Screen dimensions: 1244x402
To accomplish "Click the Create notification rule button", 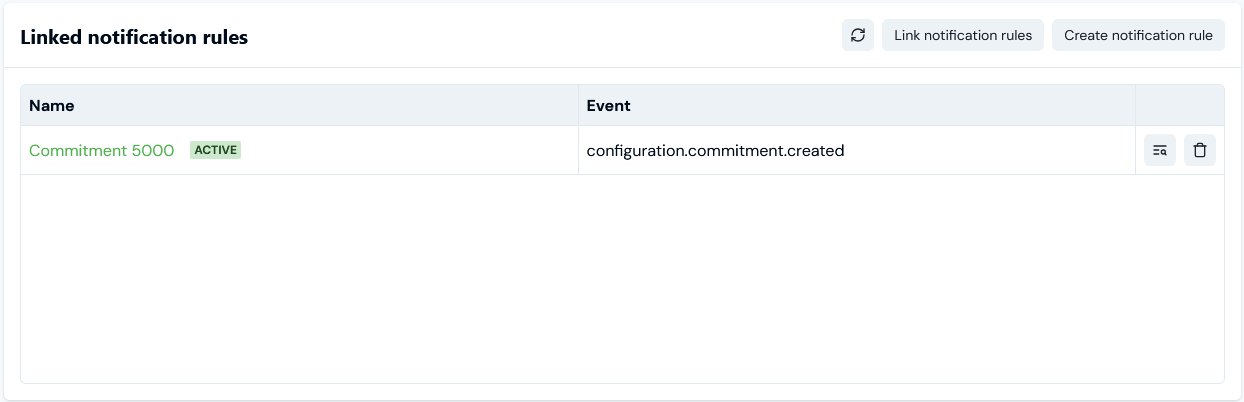I will [1138, 35].
